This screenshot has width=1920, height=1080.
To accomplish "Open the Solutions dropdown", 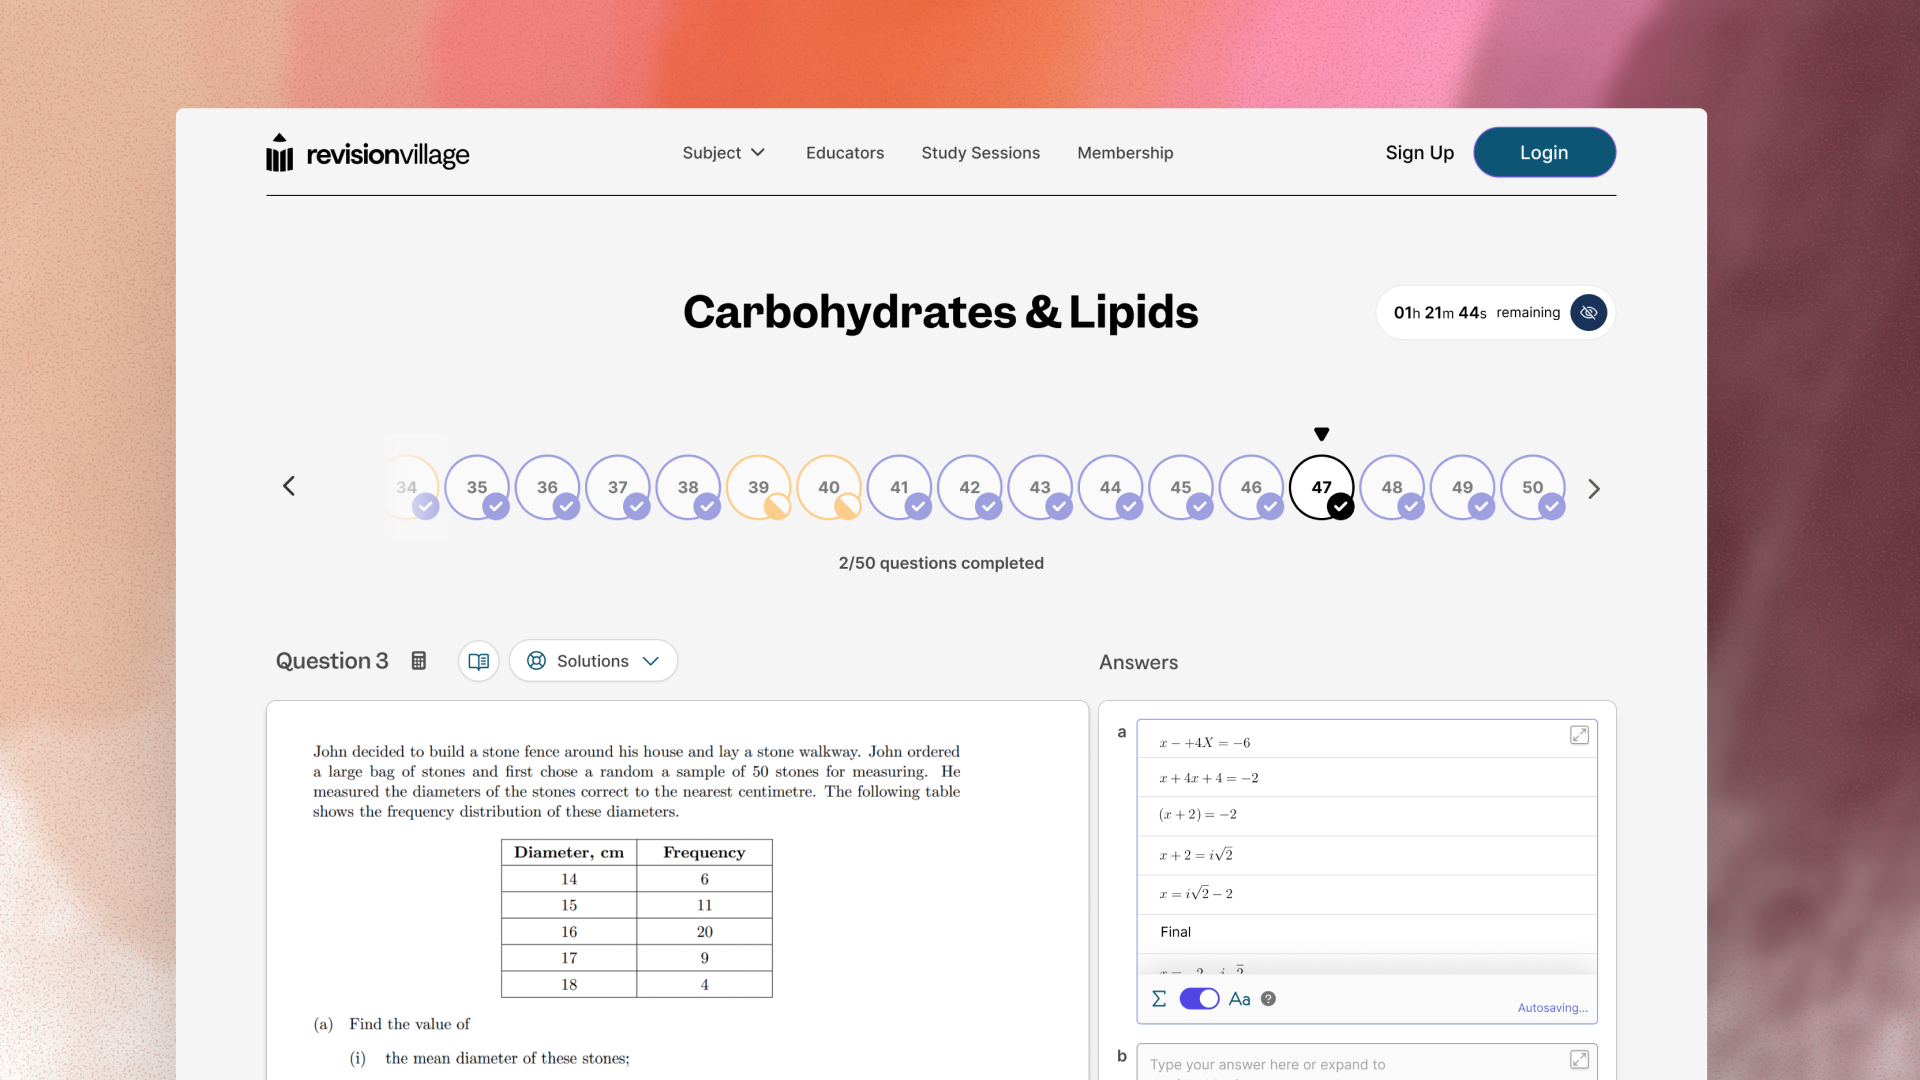I will [593, 661].
